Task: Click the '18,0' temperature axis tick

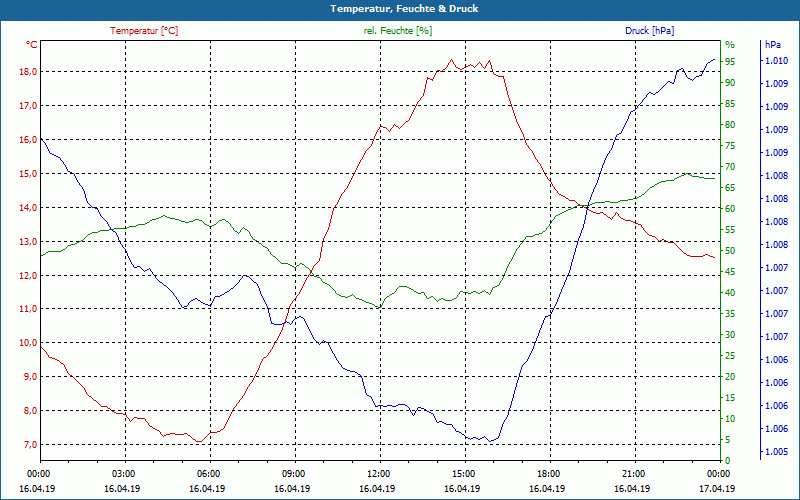Action: tap(29, 71)
